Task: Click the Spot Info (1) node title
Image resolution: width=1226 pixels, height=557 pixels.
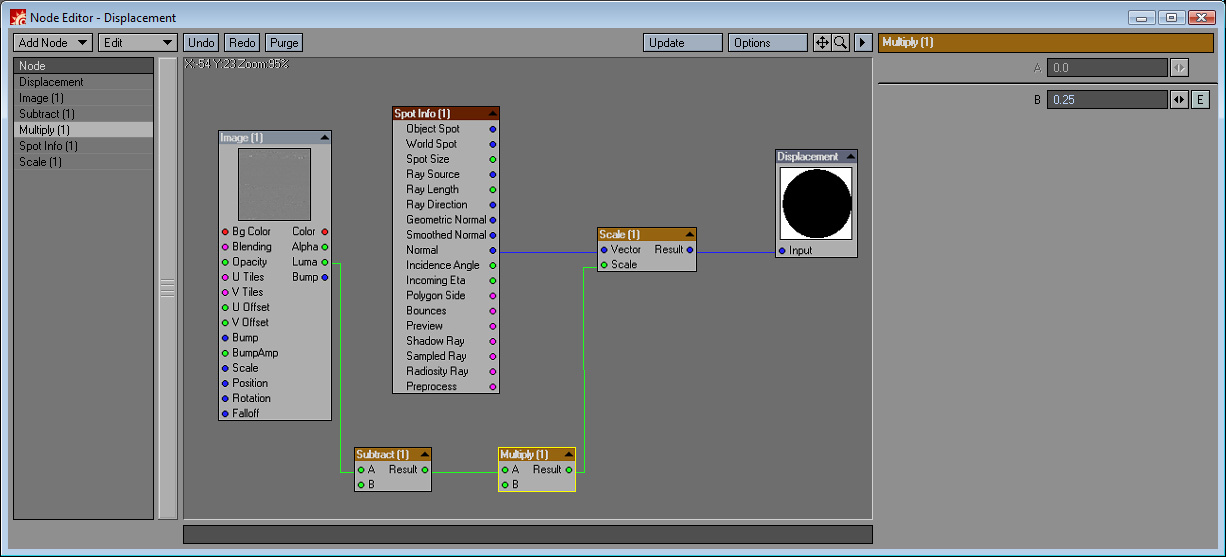Action: (x=446, y=114)
